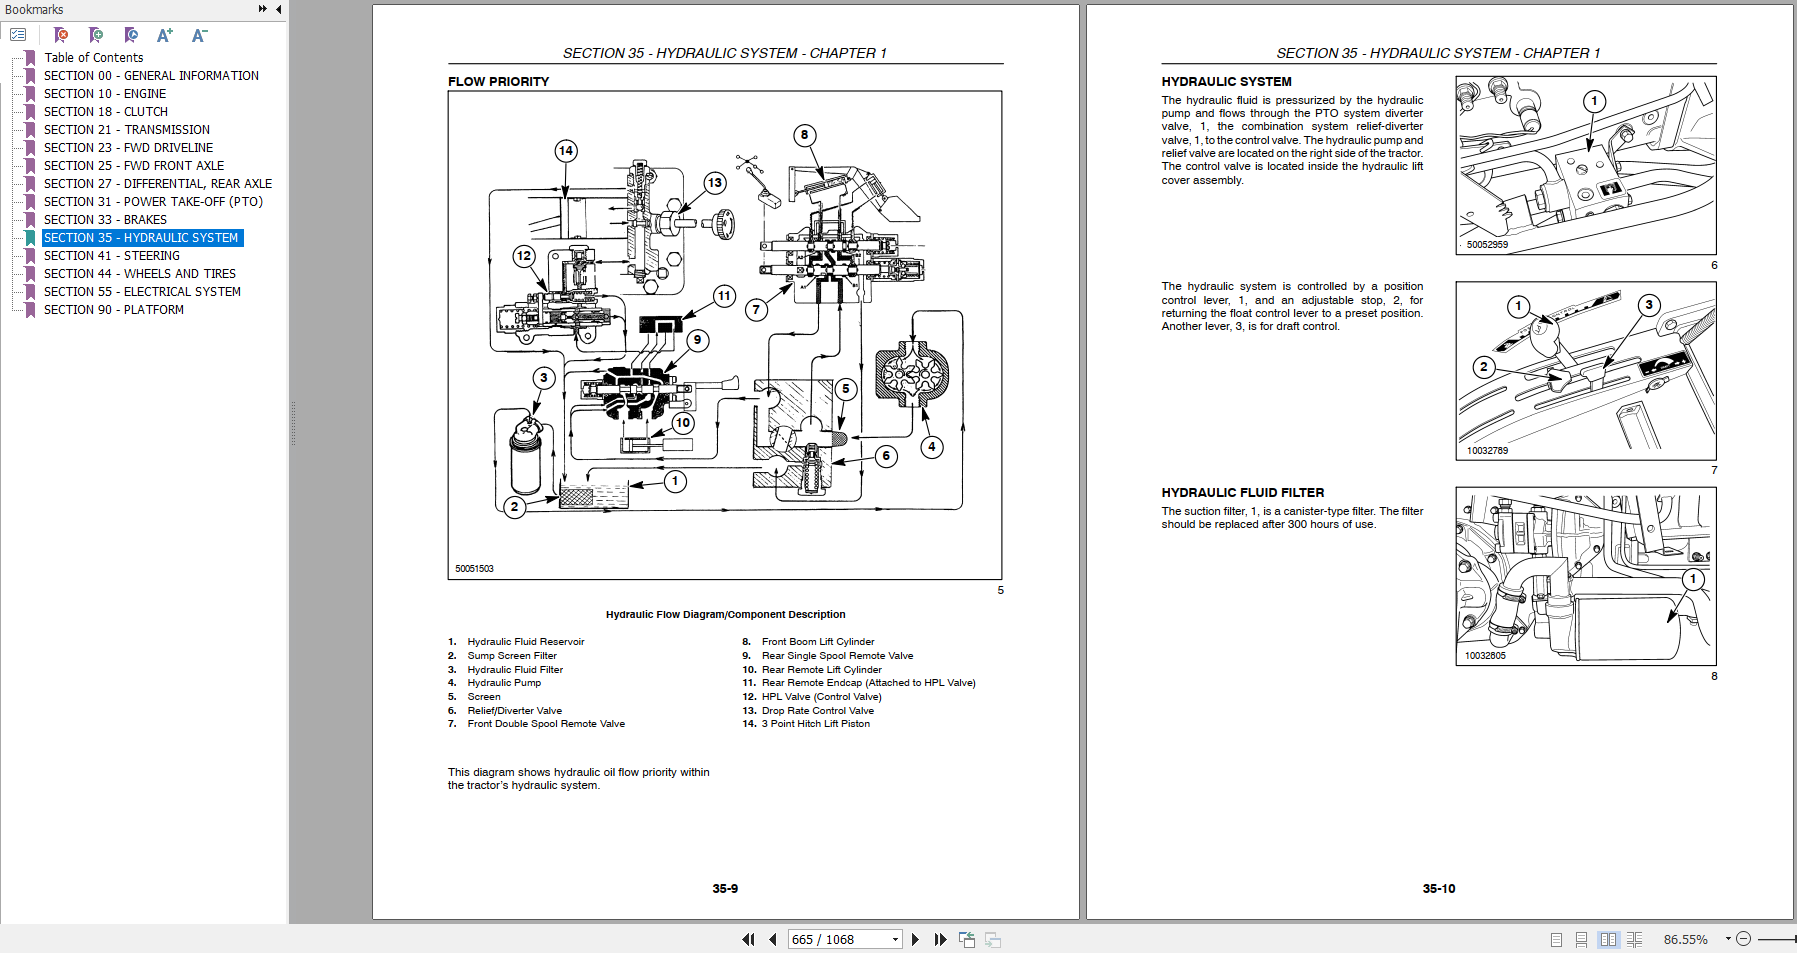The width and height of the screenshot is (1797, 953).
Task: Open bookmark options list icon
Action: [18, 34]
